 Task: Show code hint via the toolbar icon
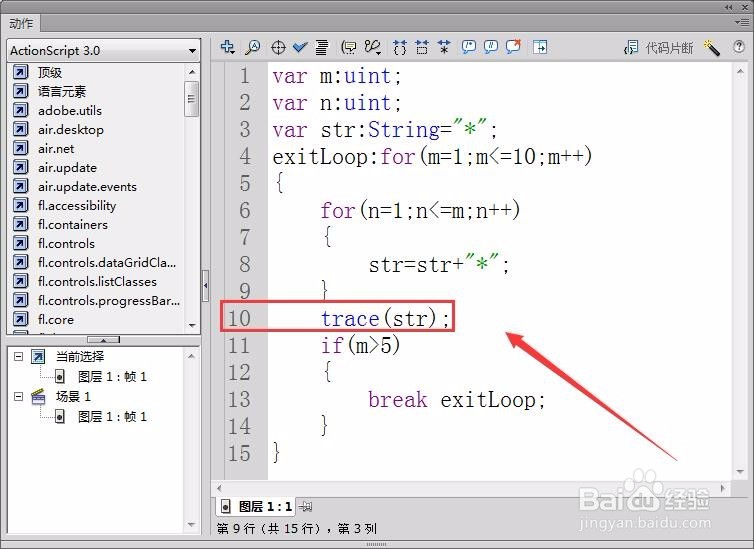[349, 47]
